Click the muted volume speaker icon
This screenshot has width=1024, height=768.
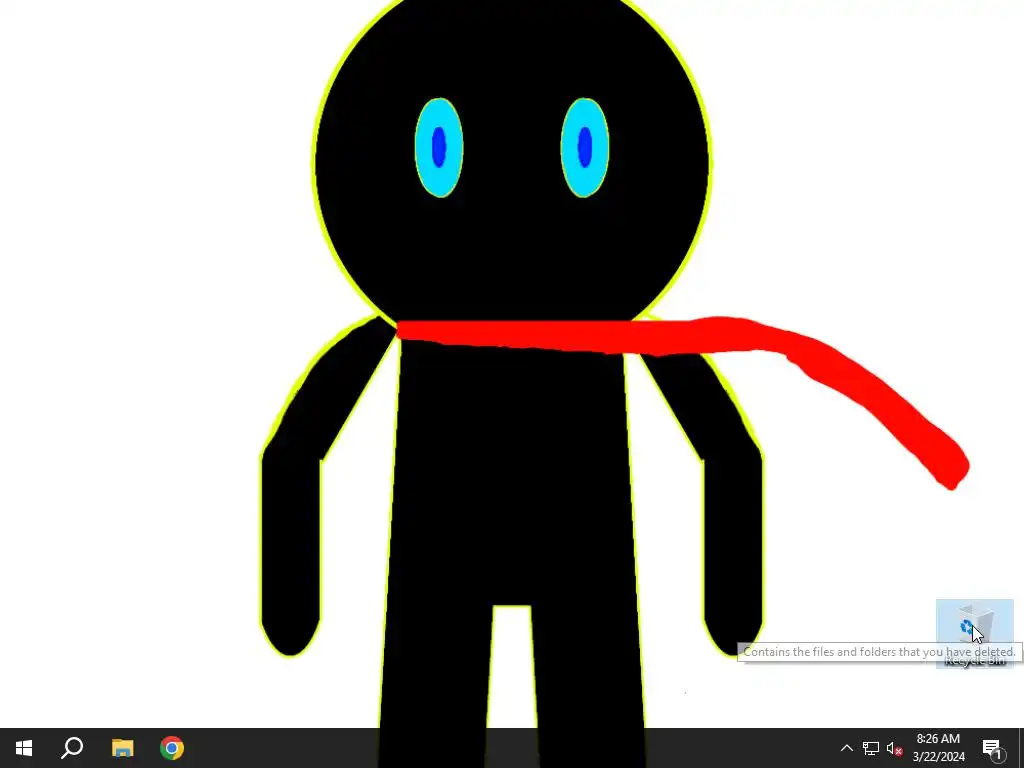[894, 748]
